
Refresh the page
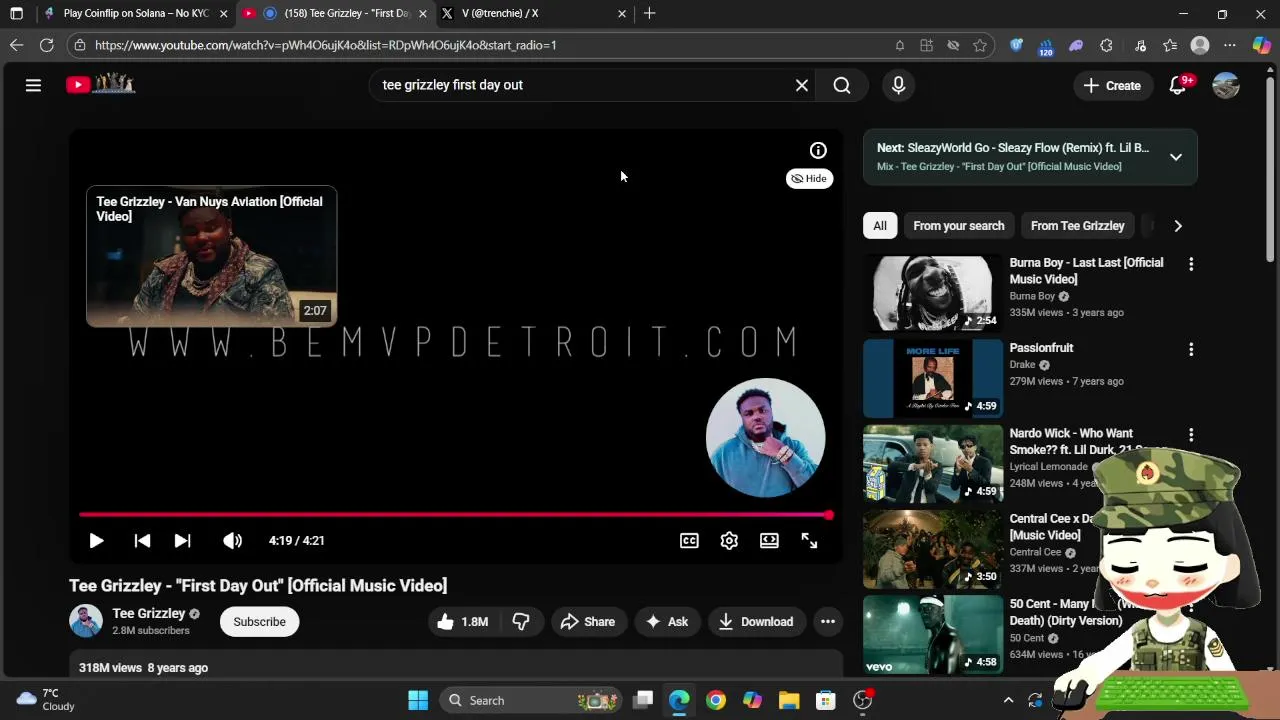[x=46, y=45]
